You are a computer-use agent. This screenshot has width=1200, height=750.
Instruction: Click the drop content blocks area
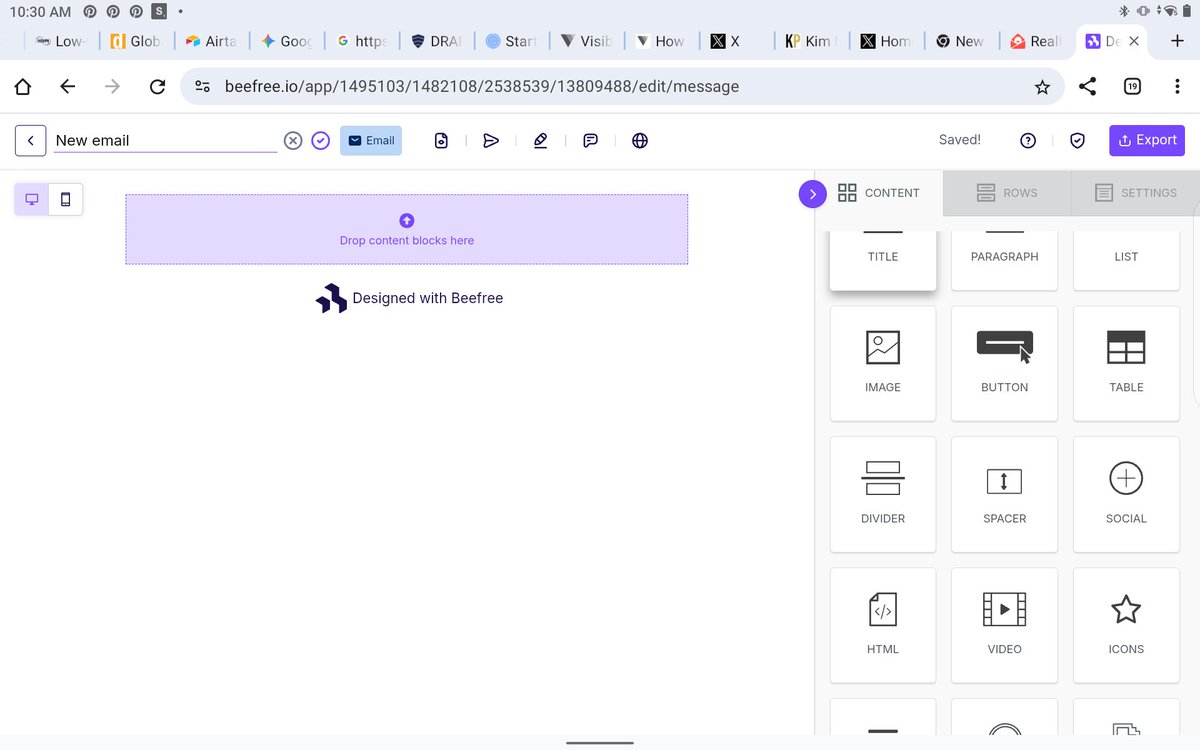(406, 229)
